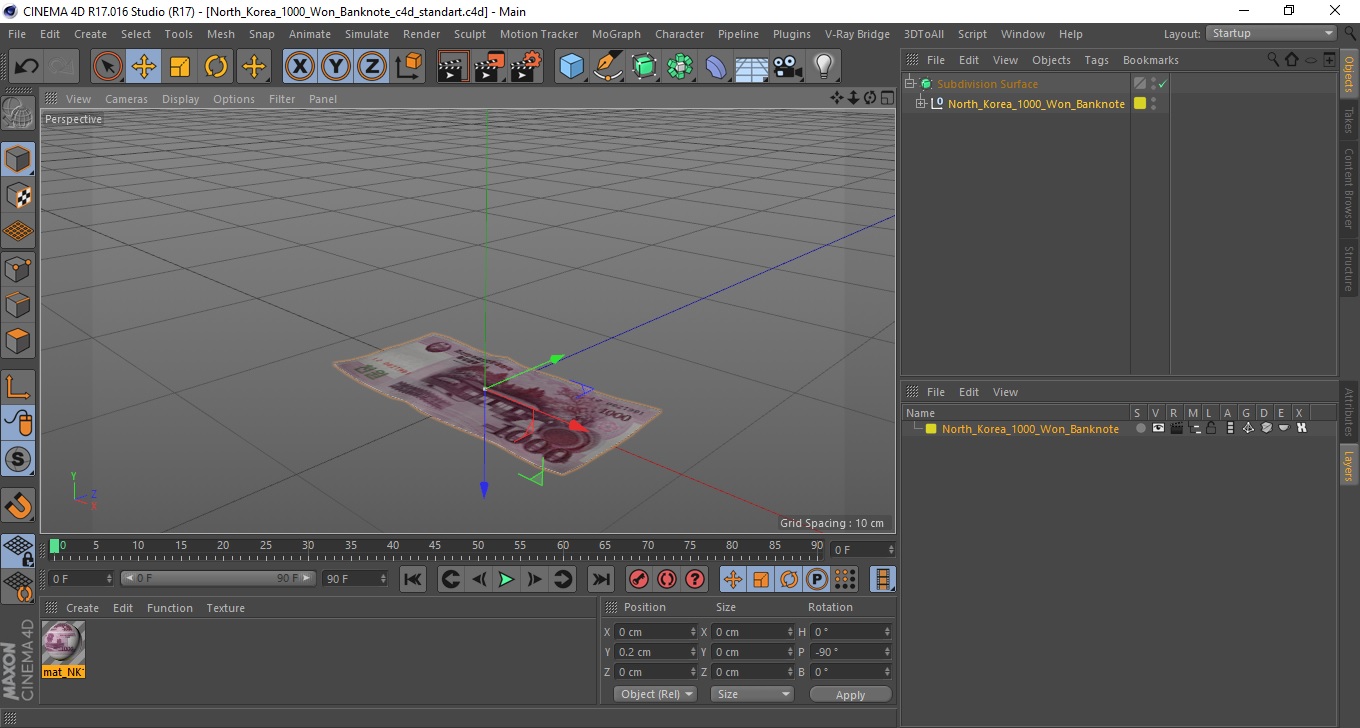Toggle layer Solo dot in S column
Viewport: 1360px width, 728px height.
point(1139,428)
